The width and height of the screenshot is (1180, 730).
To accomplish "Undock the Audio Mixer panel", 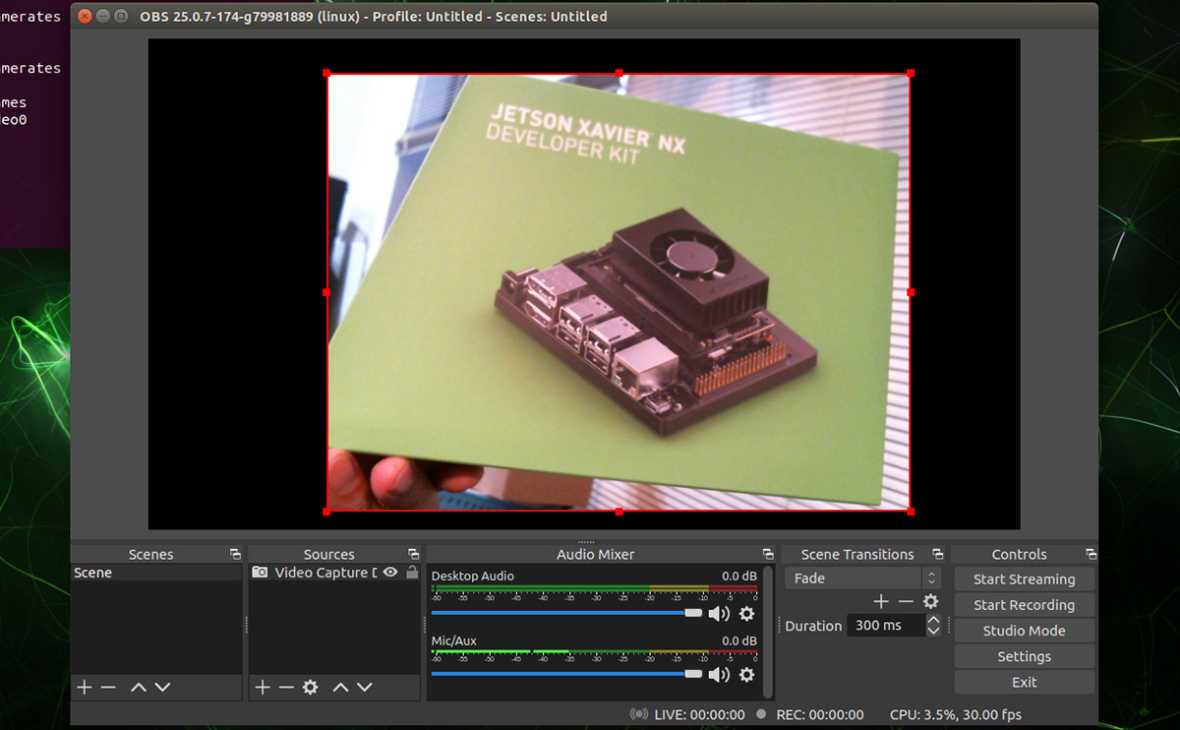I will pyautogui.click(x=768, y=554).
